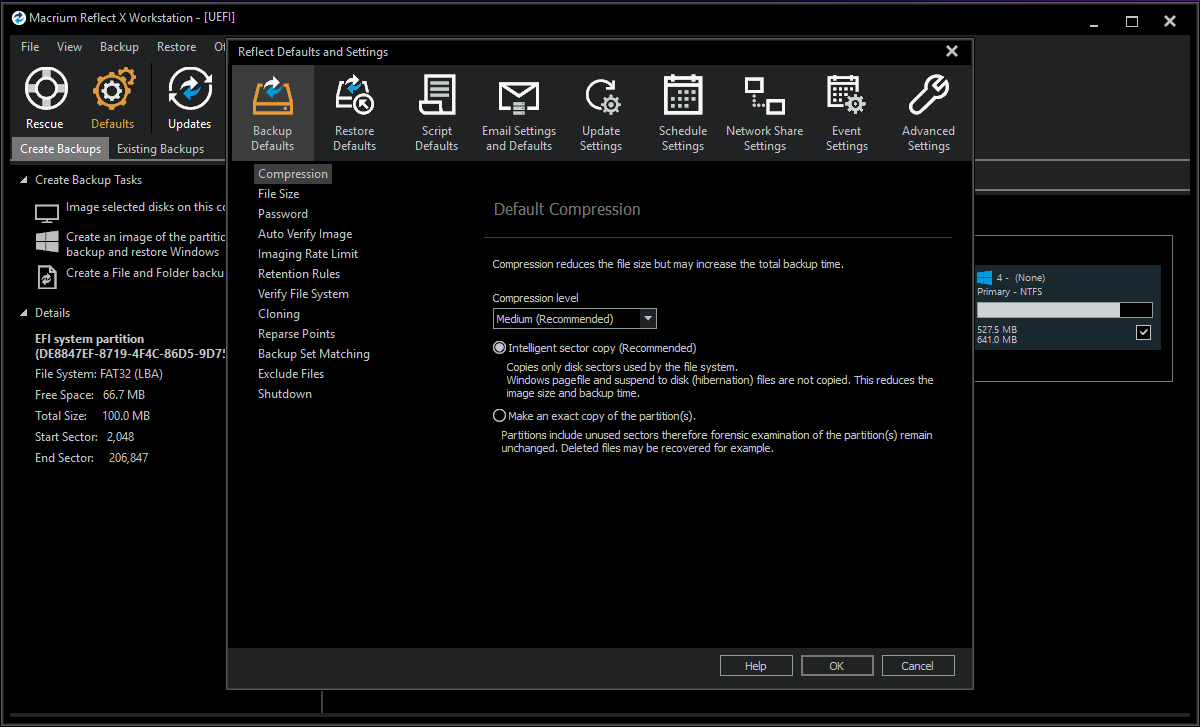Screen dimensions: 1200x727
Task: Toggle the checkbox on partition 4
Action: 1144,333
